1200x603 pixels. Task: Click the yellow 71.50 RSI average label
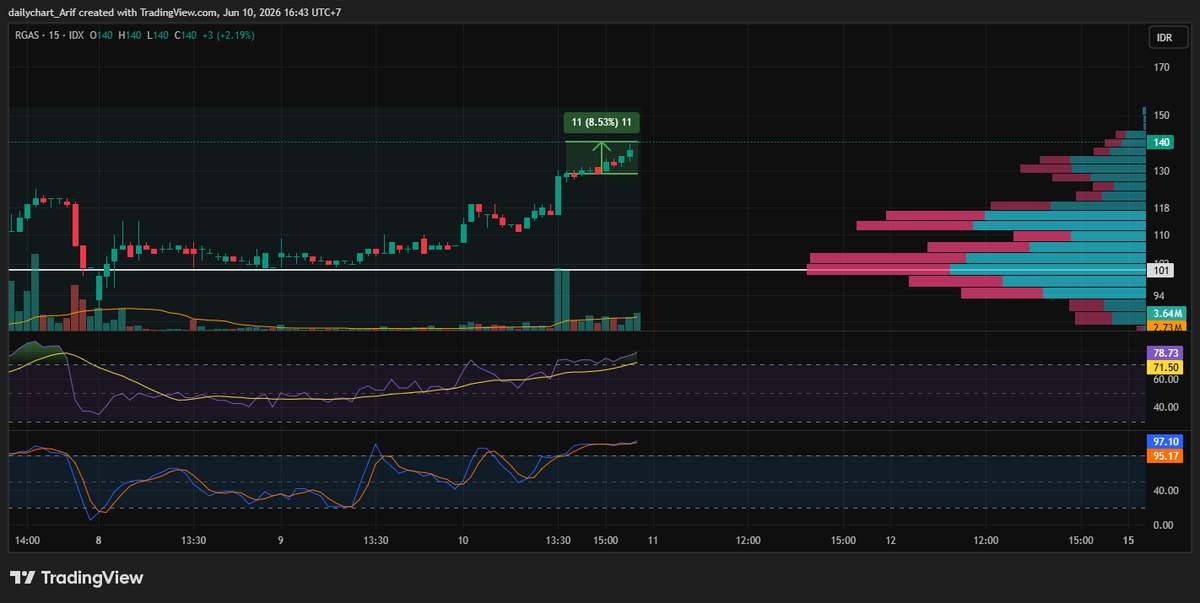click(x=1165, y=368)
